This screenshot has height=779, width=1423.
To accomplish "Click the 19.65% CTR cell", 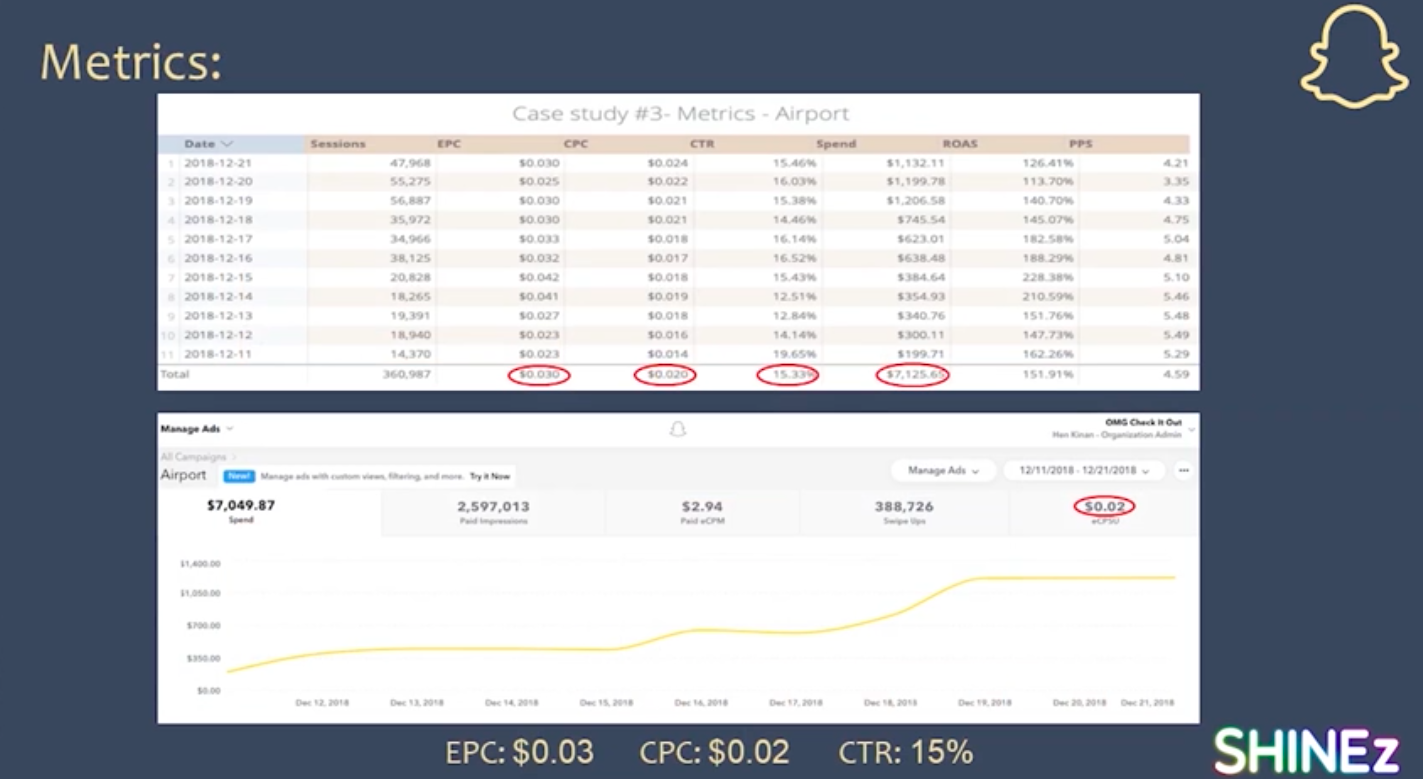I will pyautogui.click(x=797, y=354).
